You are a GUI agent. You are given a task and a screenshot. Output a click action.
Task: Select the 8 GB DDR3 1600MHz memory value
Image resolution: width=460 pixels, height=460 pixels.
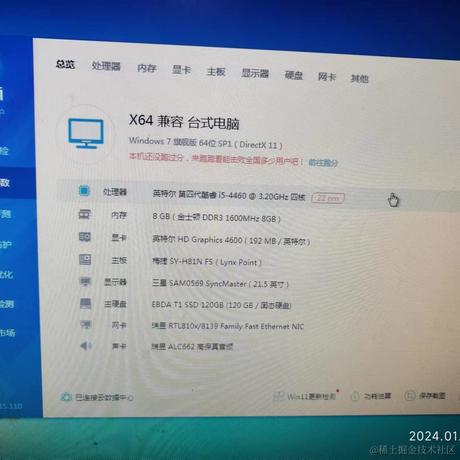pos(217,218)
